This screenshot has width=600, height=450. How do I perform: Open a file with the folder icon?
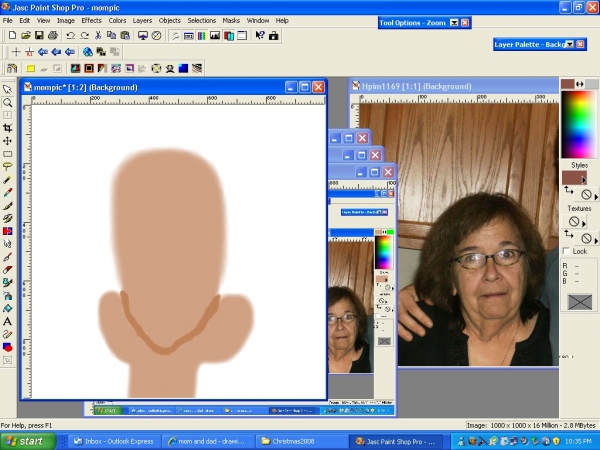pos(26,36)
